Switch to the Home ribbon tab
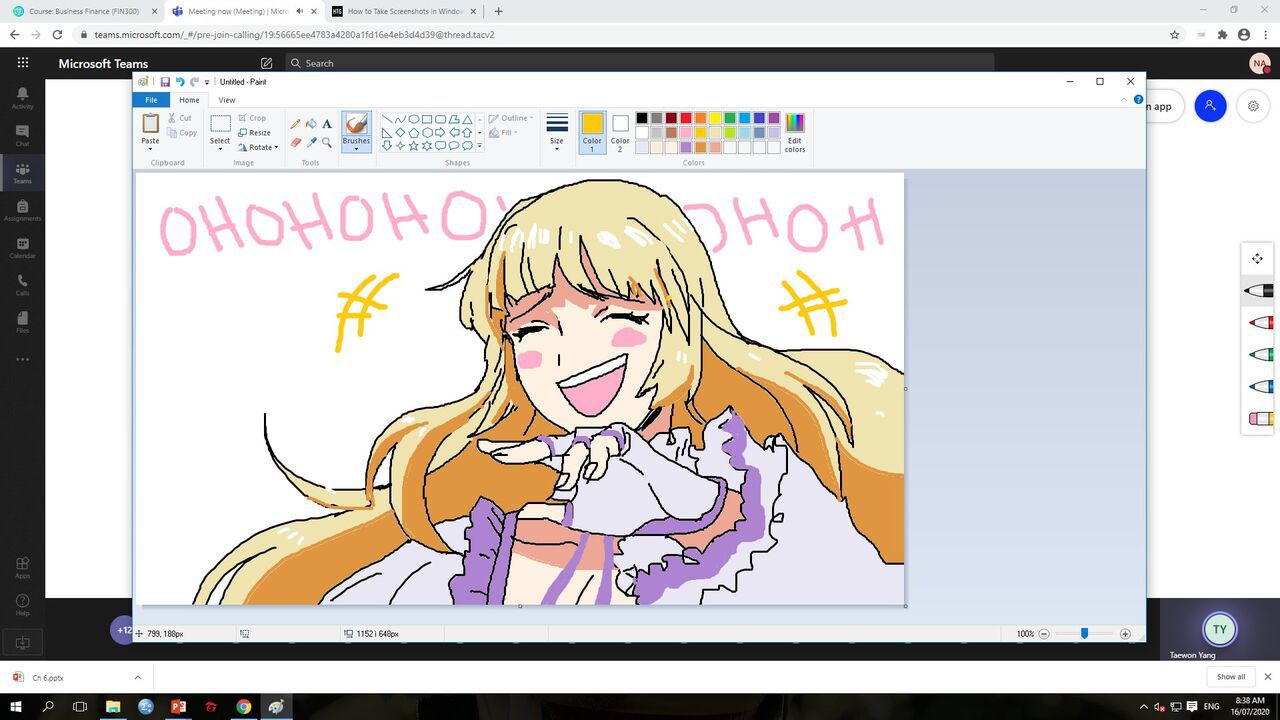 coord(189,100)
